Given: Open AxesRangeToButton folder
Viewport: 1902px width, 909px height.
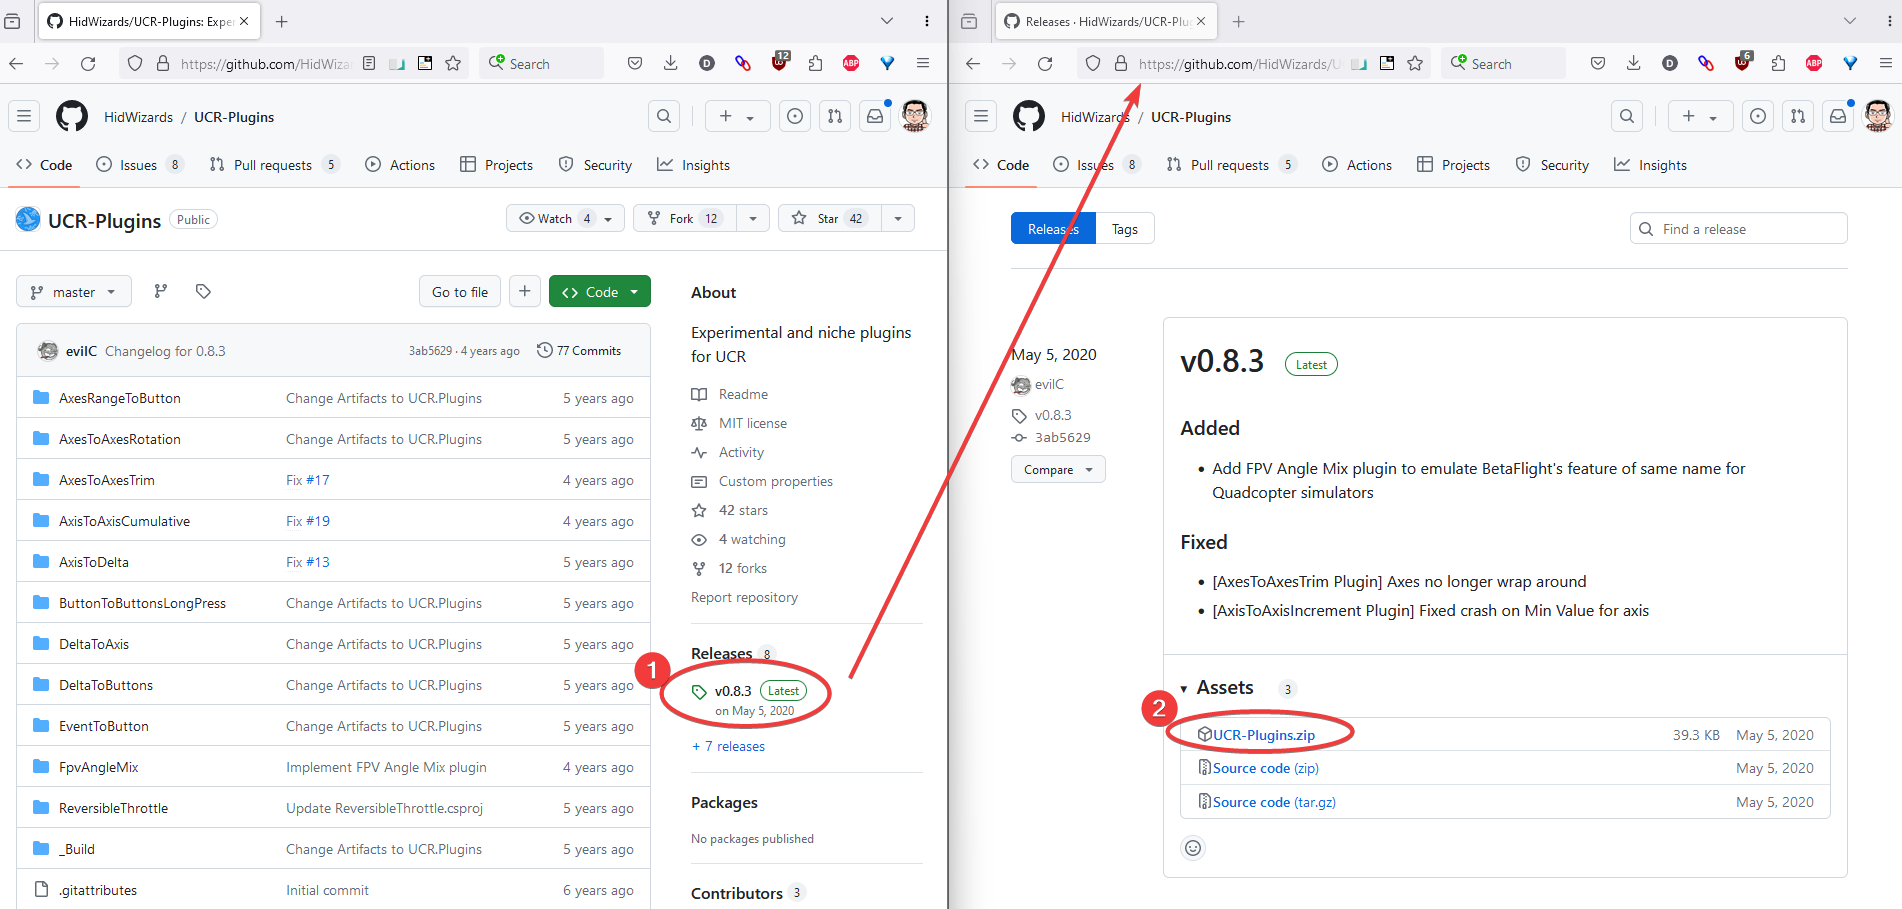Looking at the screenshot, I should pos(120,398).
